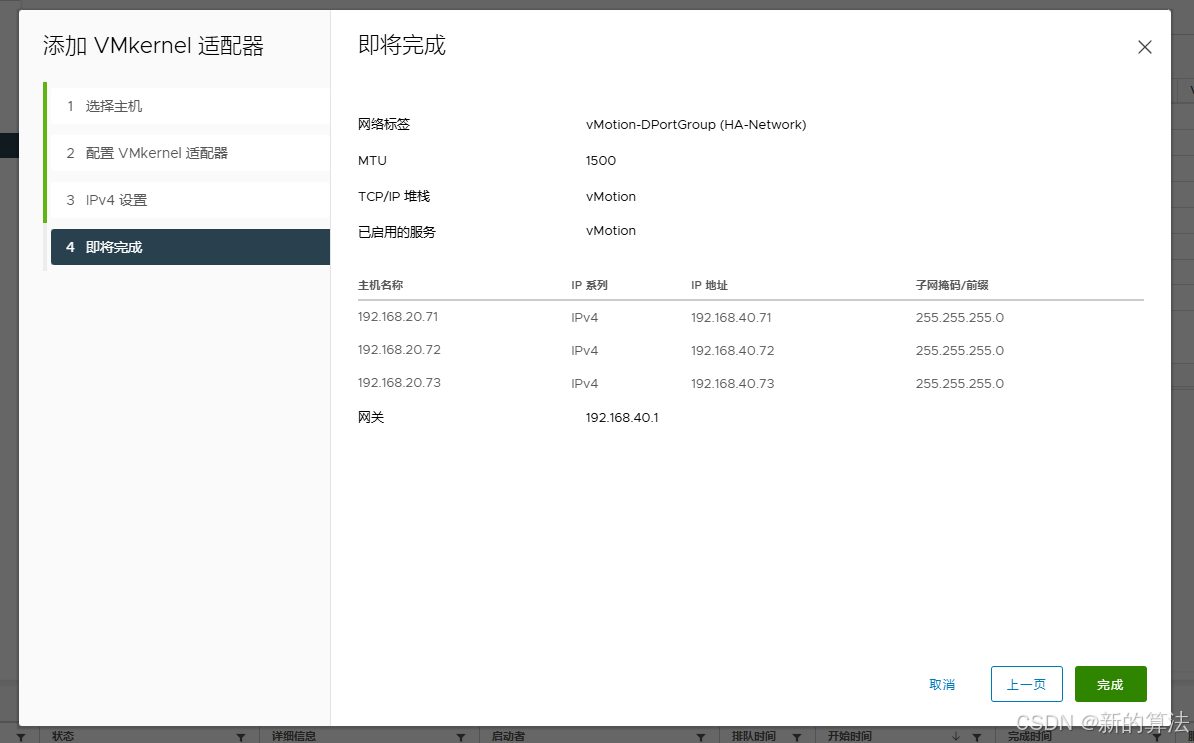Click the IP 地址 column header
Viewport: 1194px width, 743px height.
709,285
